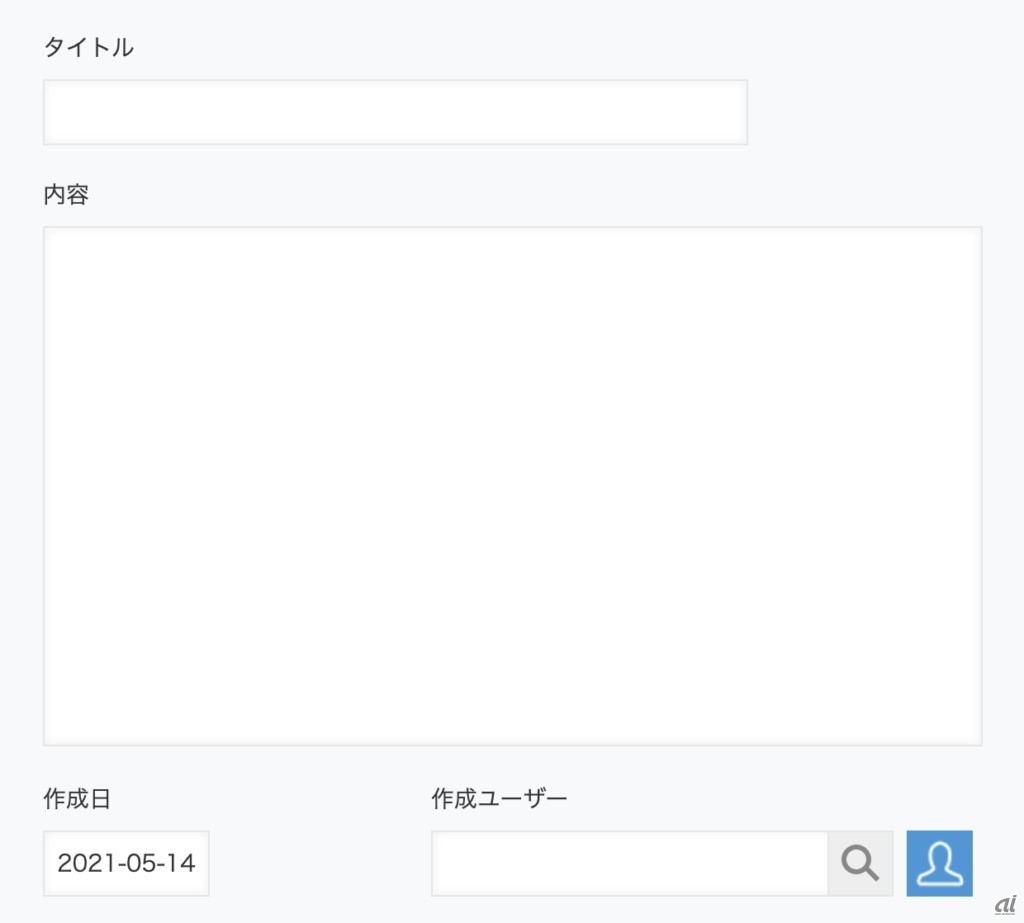Click the 2021-05-14 date value
Image resolution: width=1024 pixels, height=923 pixels.
point(126,863)
